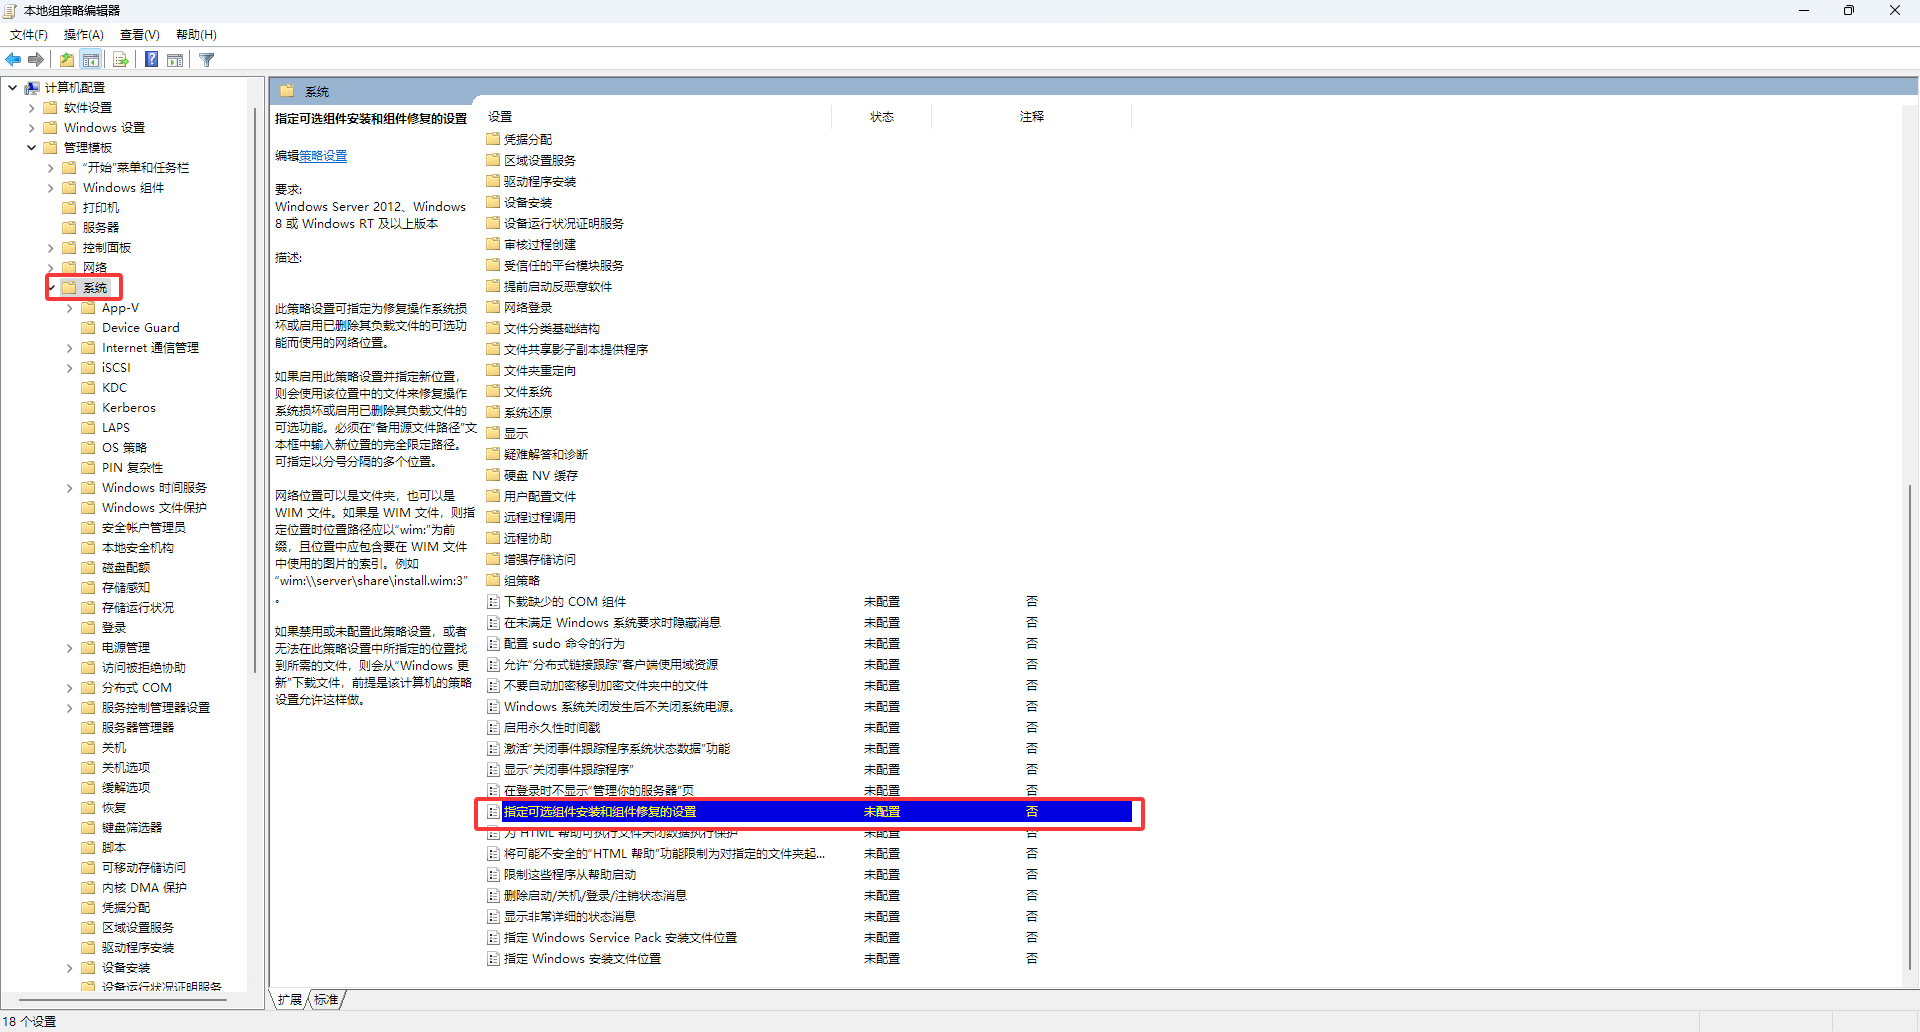Expand the Windows 组件 tree node
Screen dimensions: 1920x1032
[51, 188]
